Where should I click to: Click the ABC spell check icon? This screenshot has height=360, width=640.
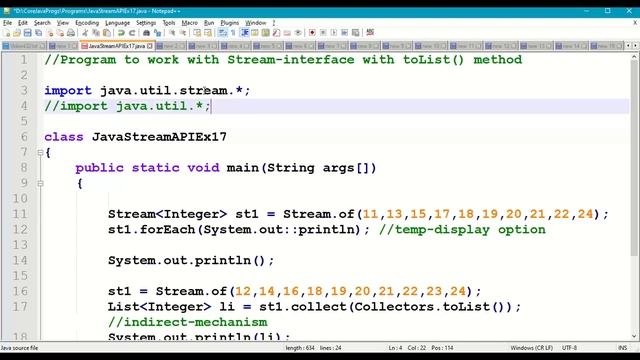tap(370, 33)
